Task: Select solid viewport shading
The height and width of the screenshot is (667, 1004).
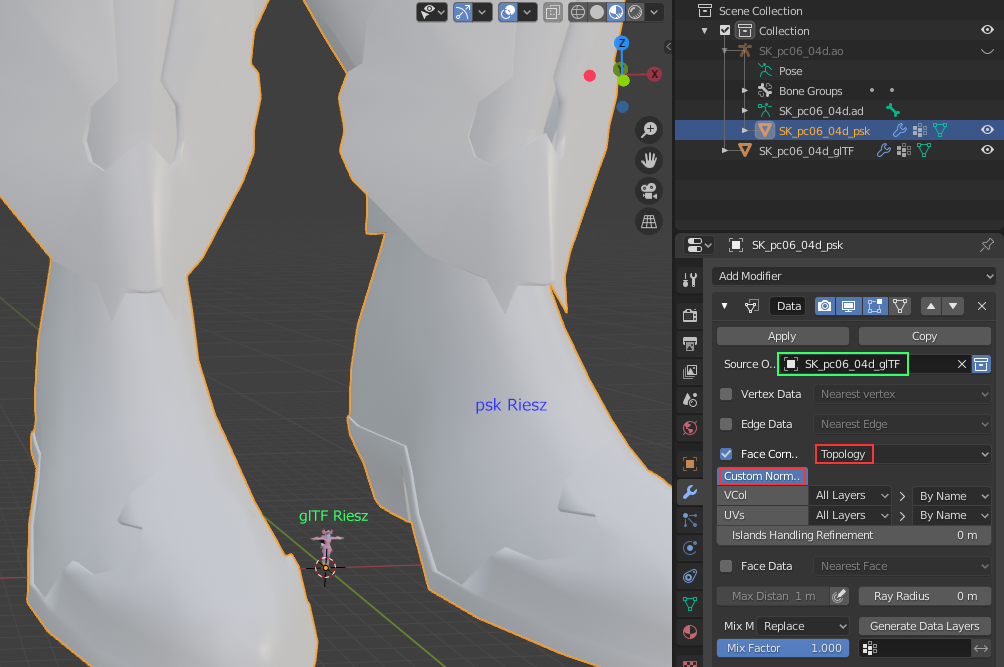Action: tap(597, 12)
